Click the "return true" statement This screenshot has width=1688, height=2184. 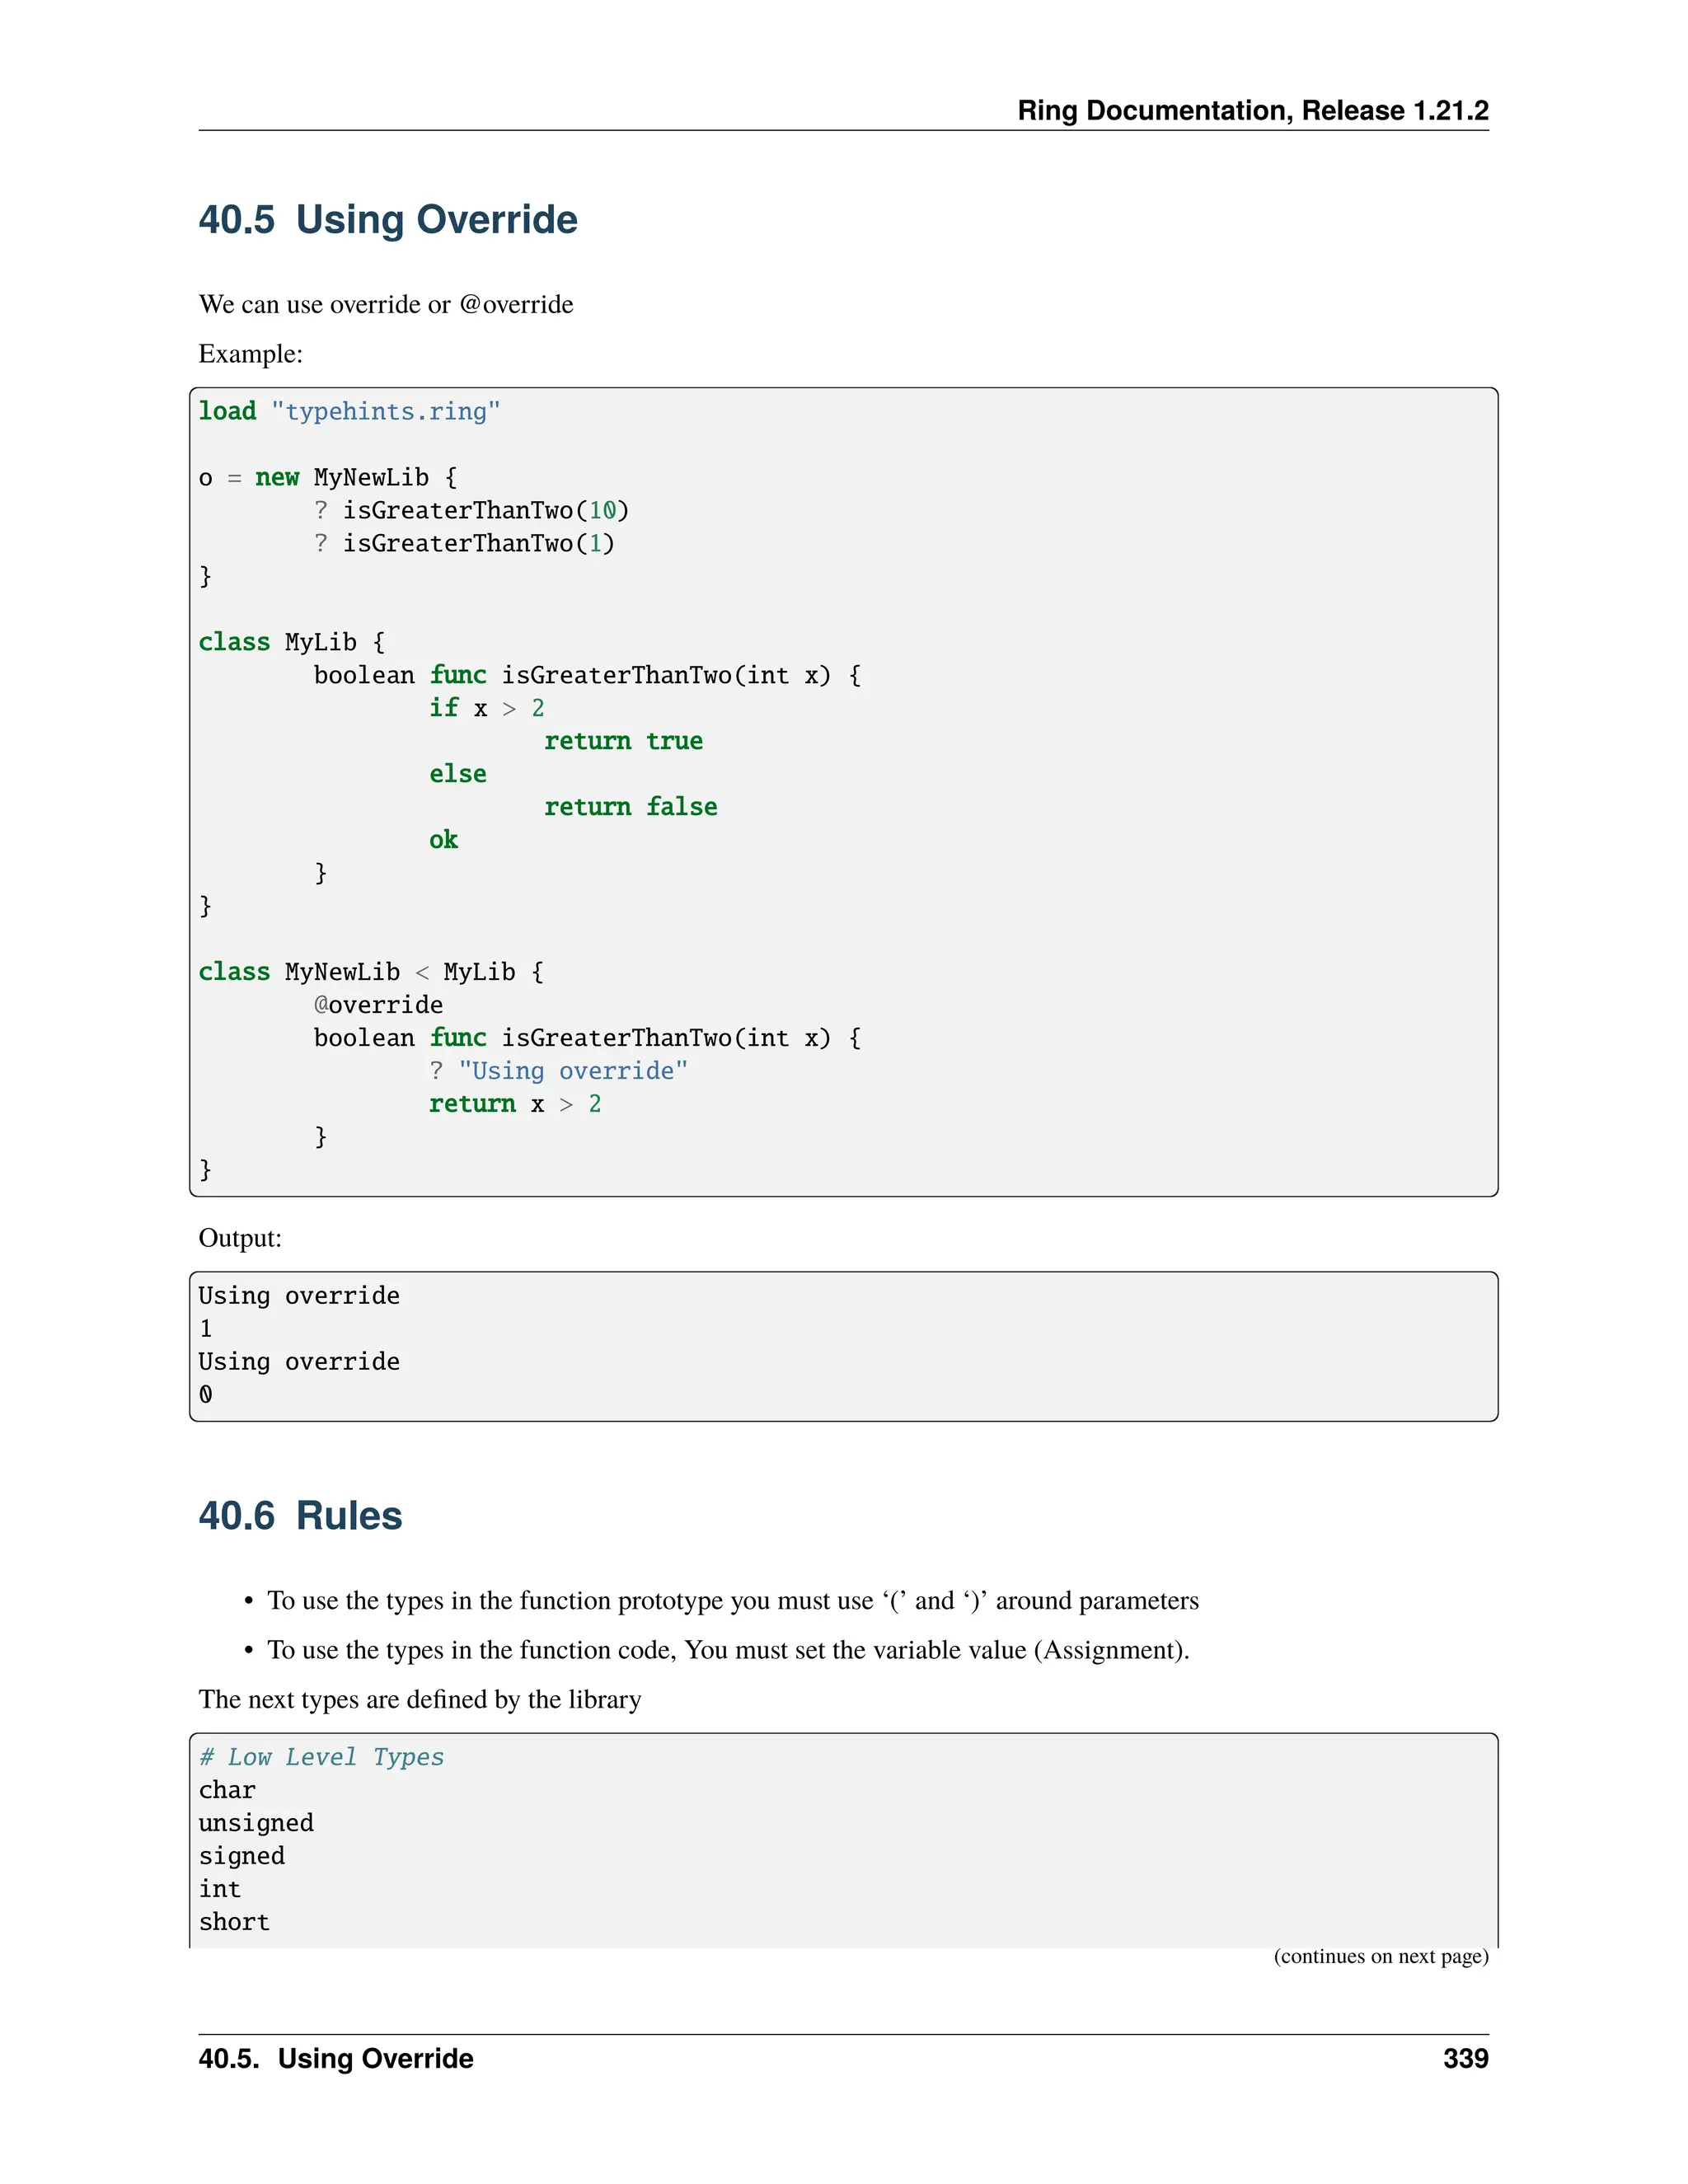pyautogui.click(x=623, y=741)
